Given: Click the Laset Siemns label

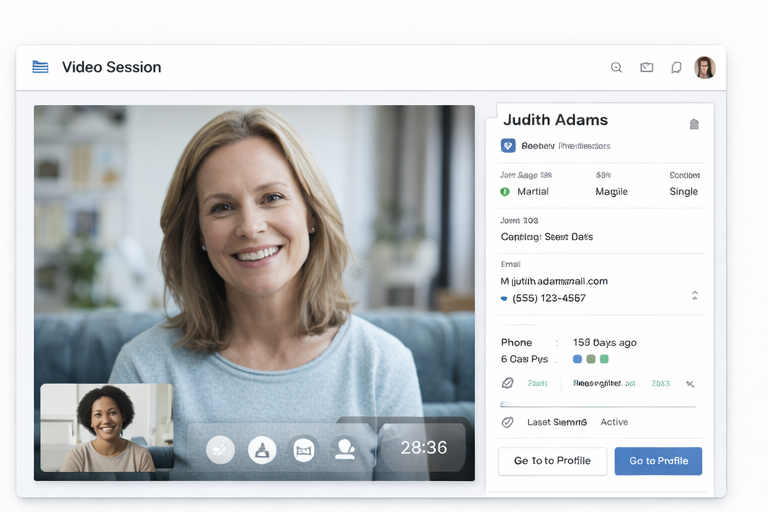Looking at the screenshot, I should (557, 422).
